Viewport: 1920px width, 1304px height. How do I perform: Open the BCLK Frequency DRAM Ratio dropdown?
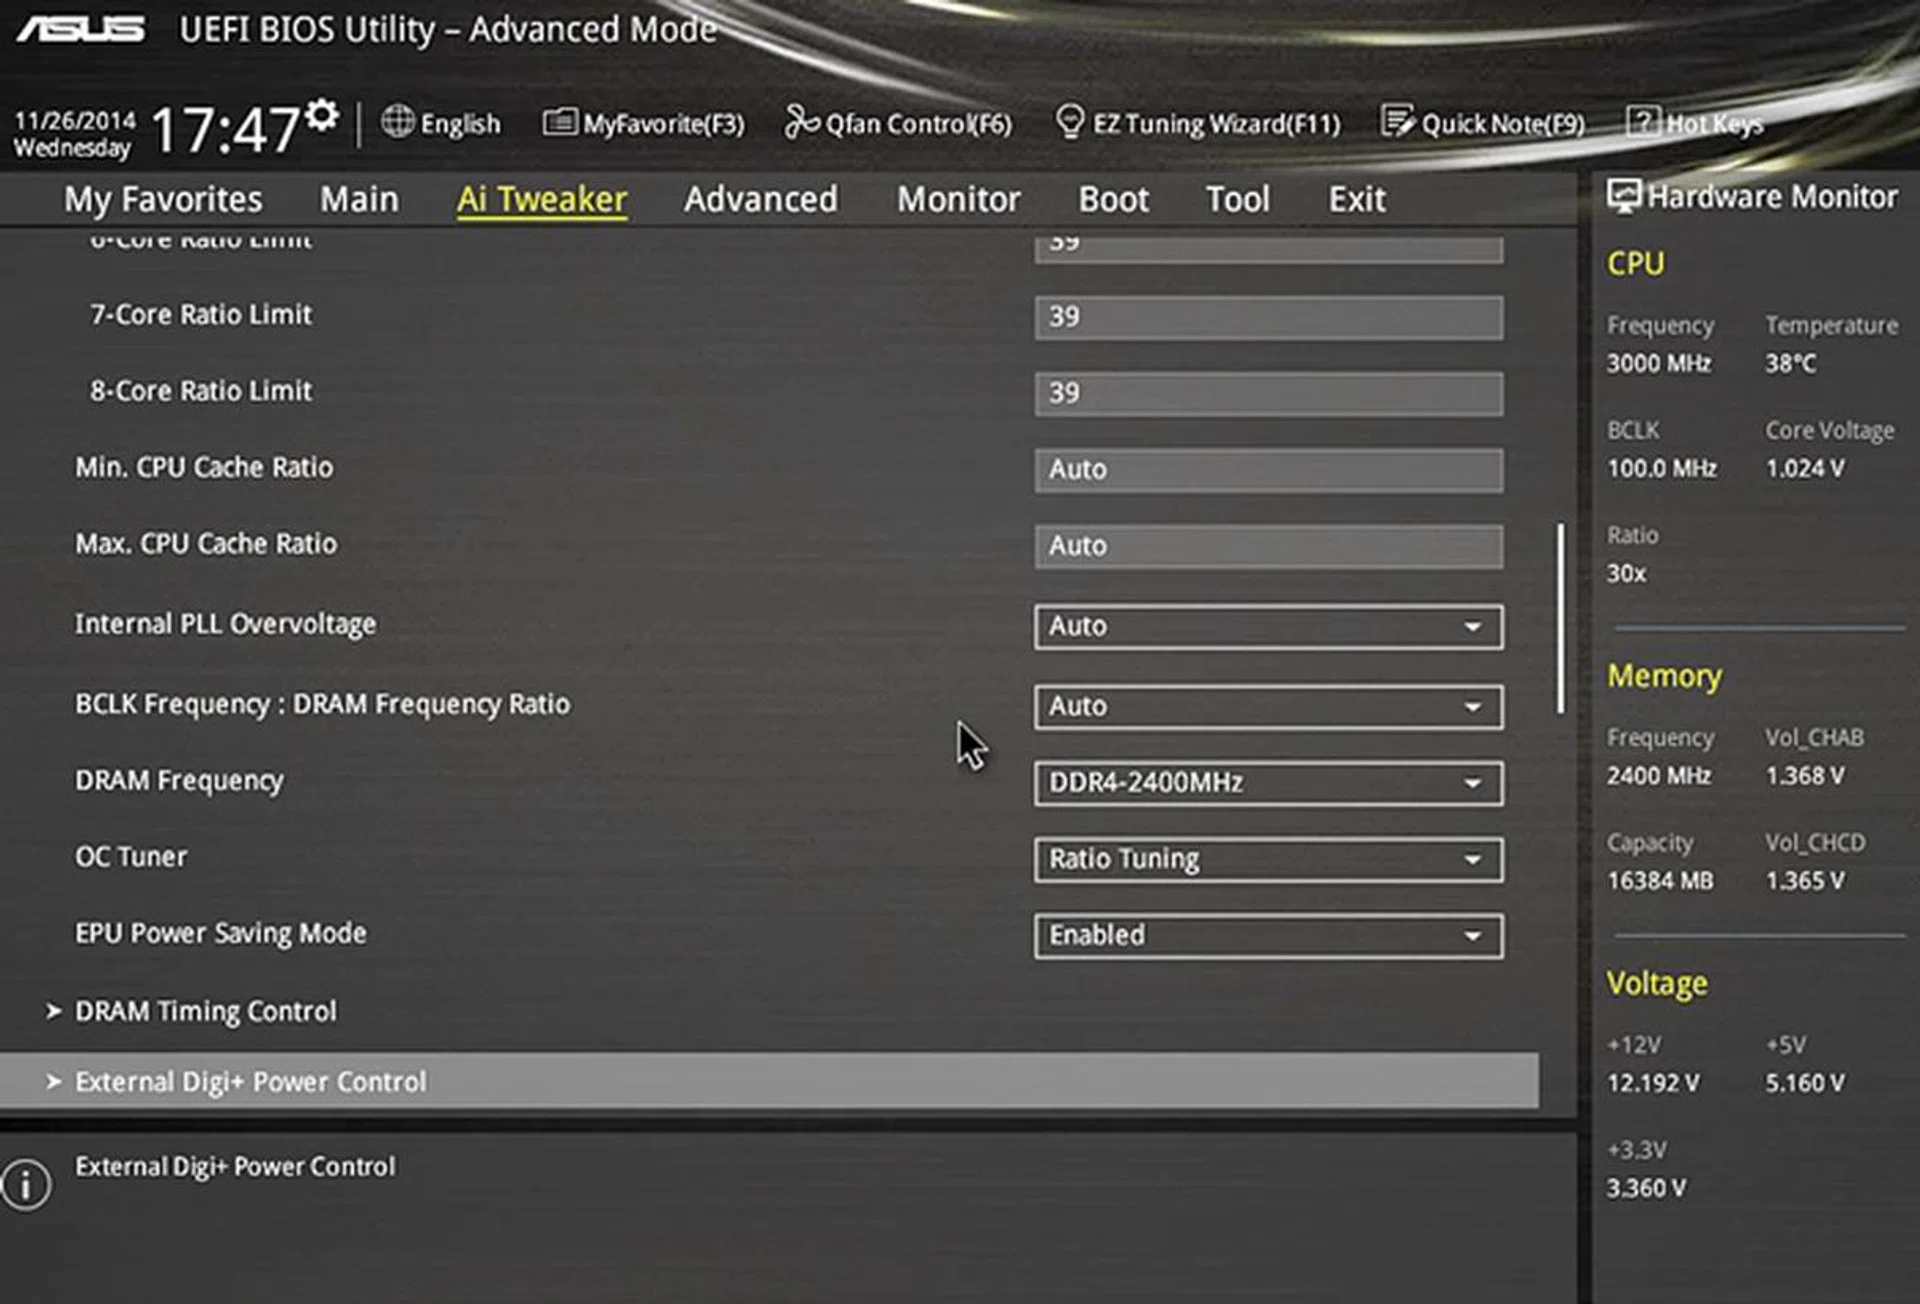[1268, 707]
